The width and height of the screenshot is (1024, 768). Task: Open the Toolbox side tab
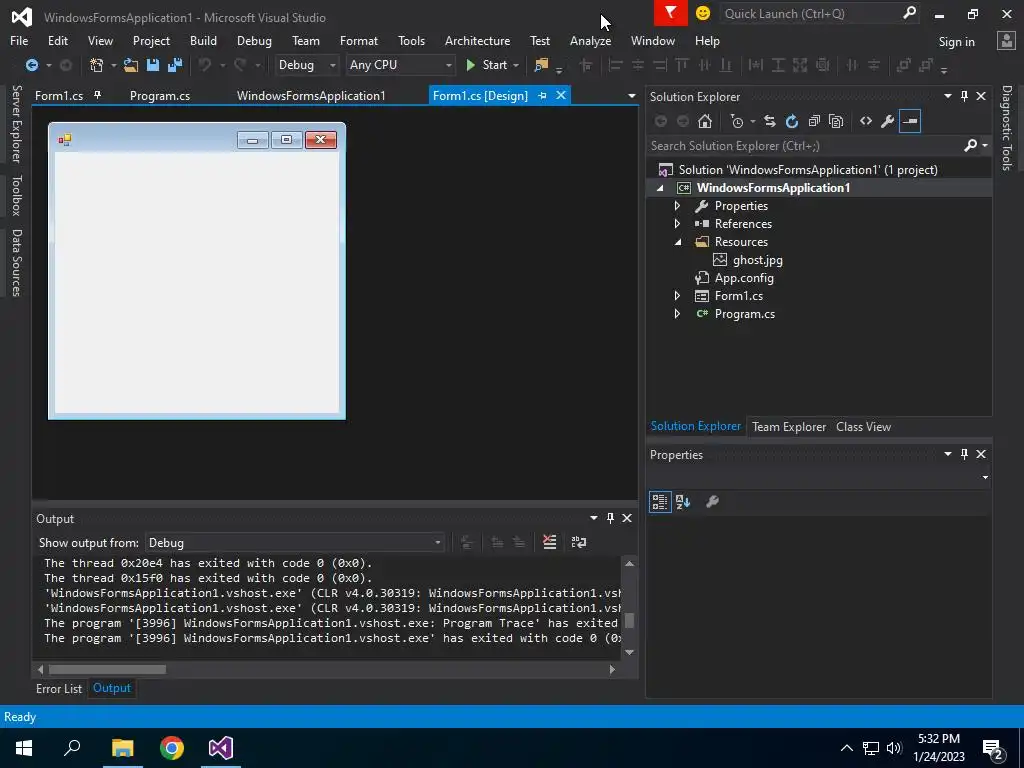[x=16, y=195]
